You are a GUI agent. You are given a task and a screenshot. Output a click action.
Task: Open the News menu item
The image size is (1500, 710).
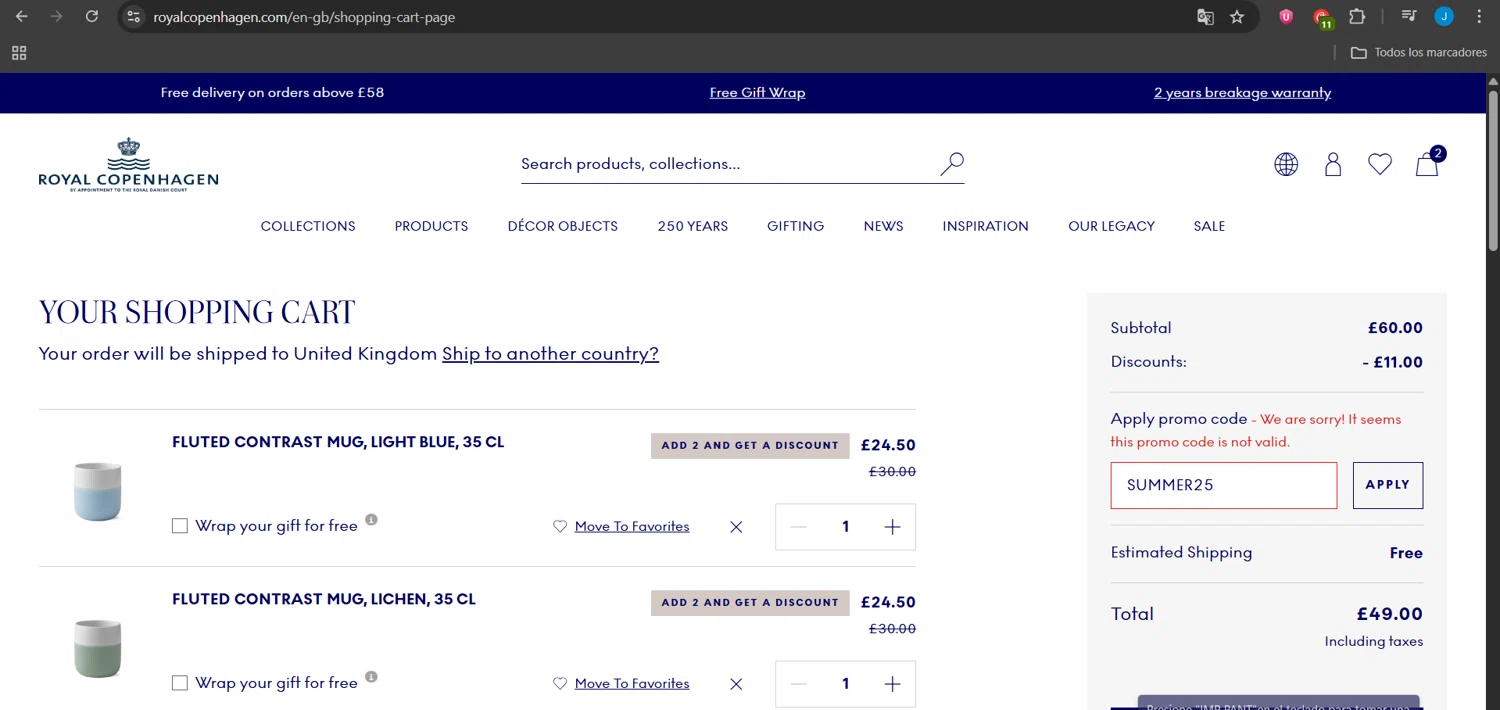[x=884, y=226]
